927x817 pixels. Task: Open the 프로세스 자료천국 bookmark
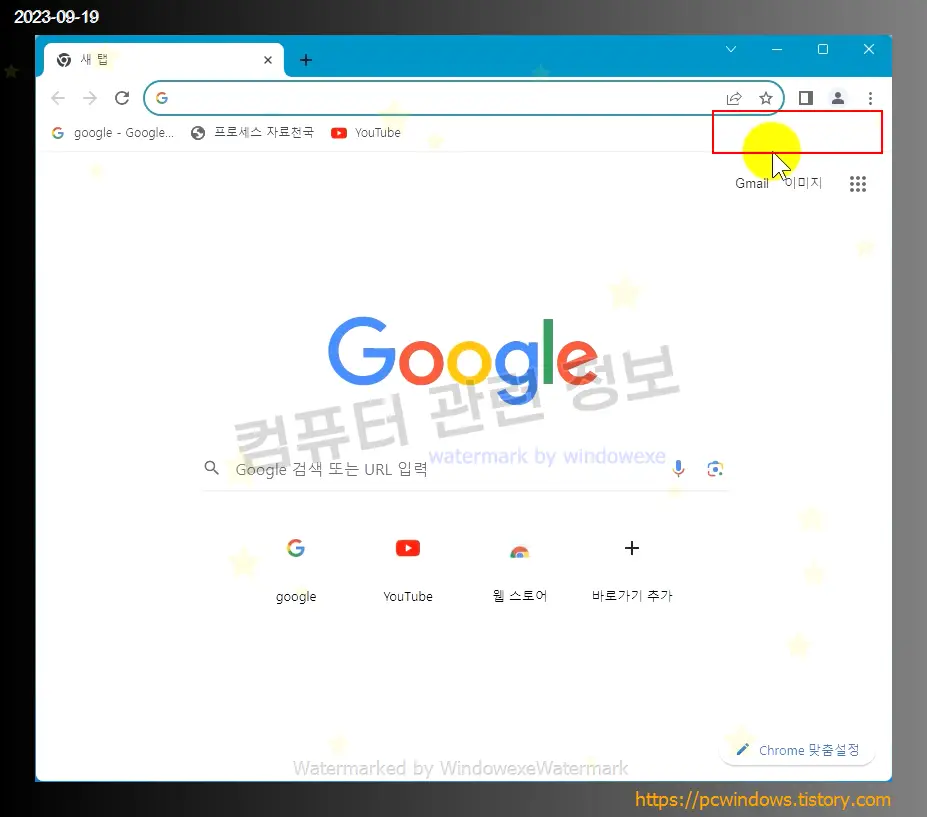click(x=252, y=132)
